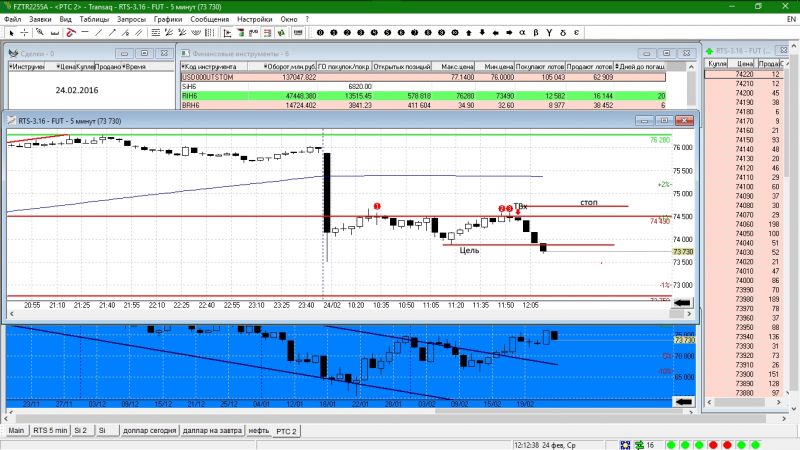The width and height of the screenshot is (800, 450).
Task: Open the Заявки menu
Action: click(x=40, y=19)
